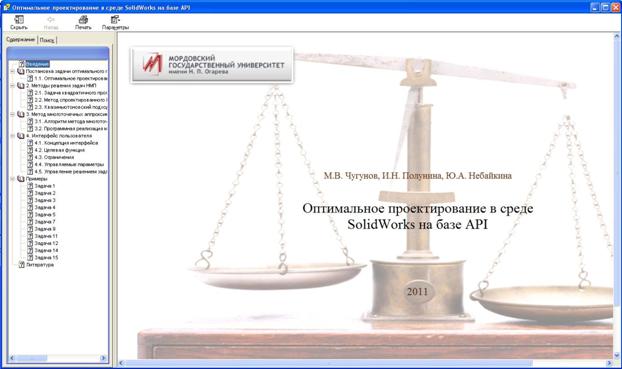Click the Скрыть (Hide) toolbar icon
The width and height of the screenshot is (622, 369).
pos(19,22)
